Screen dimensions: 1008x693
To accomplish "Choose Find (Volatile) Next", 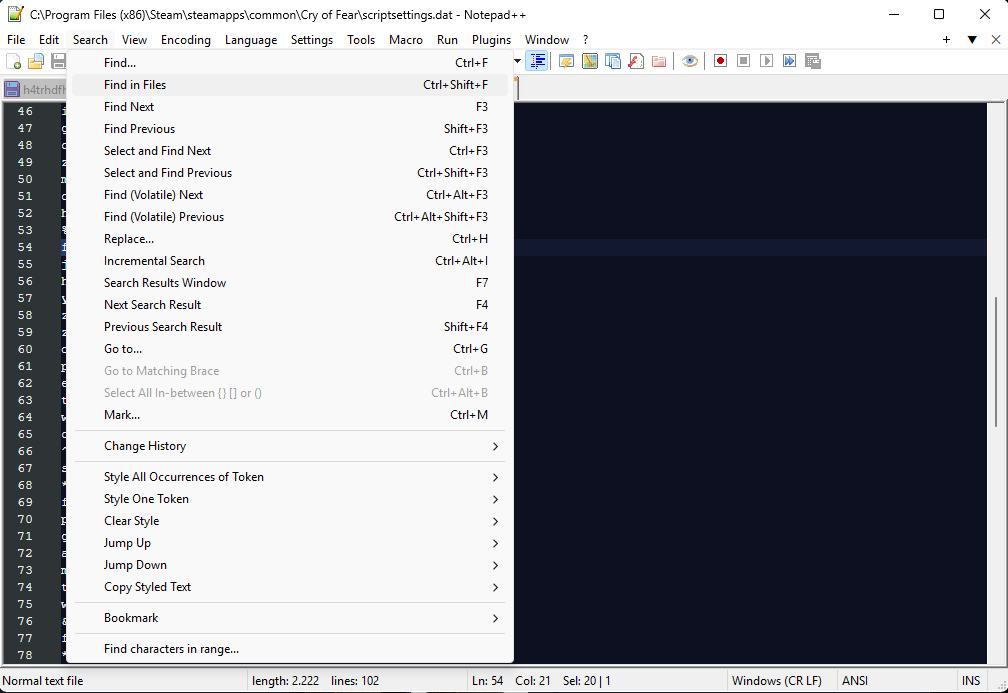I will point(290,195).
